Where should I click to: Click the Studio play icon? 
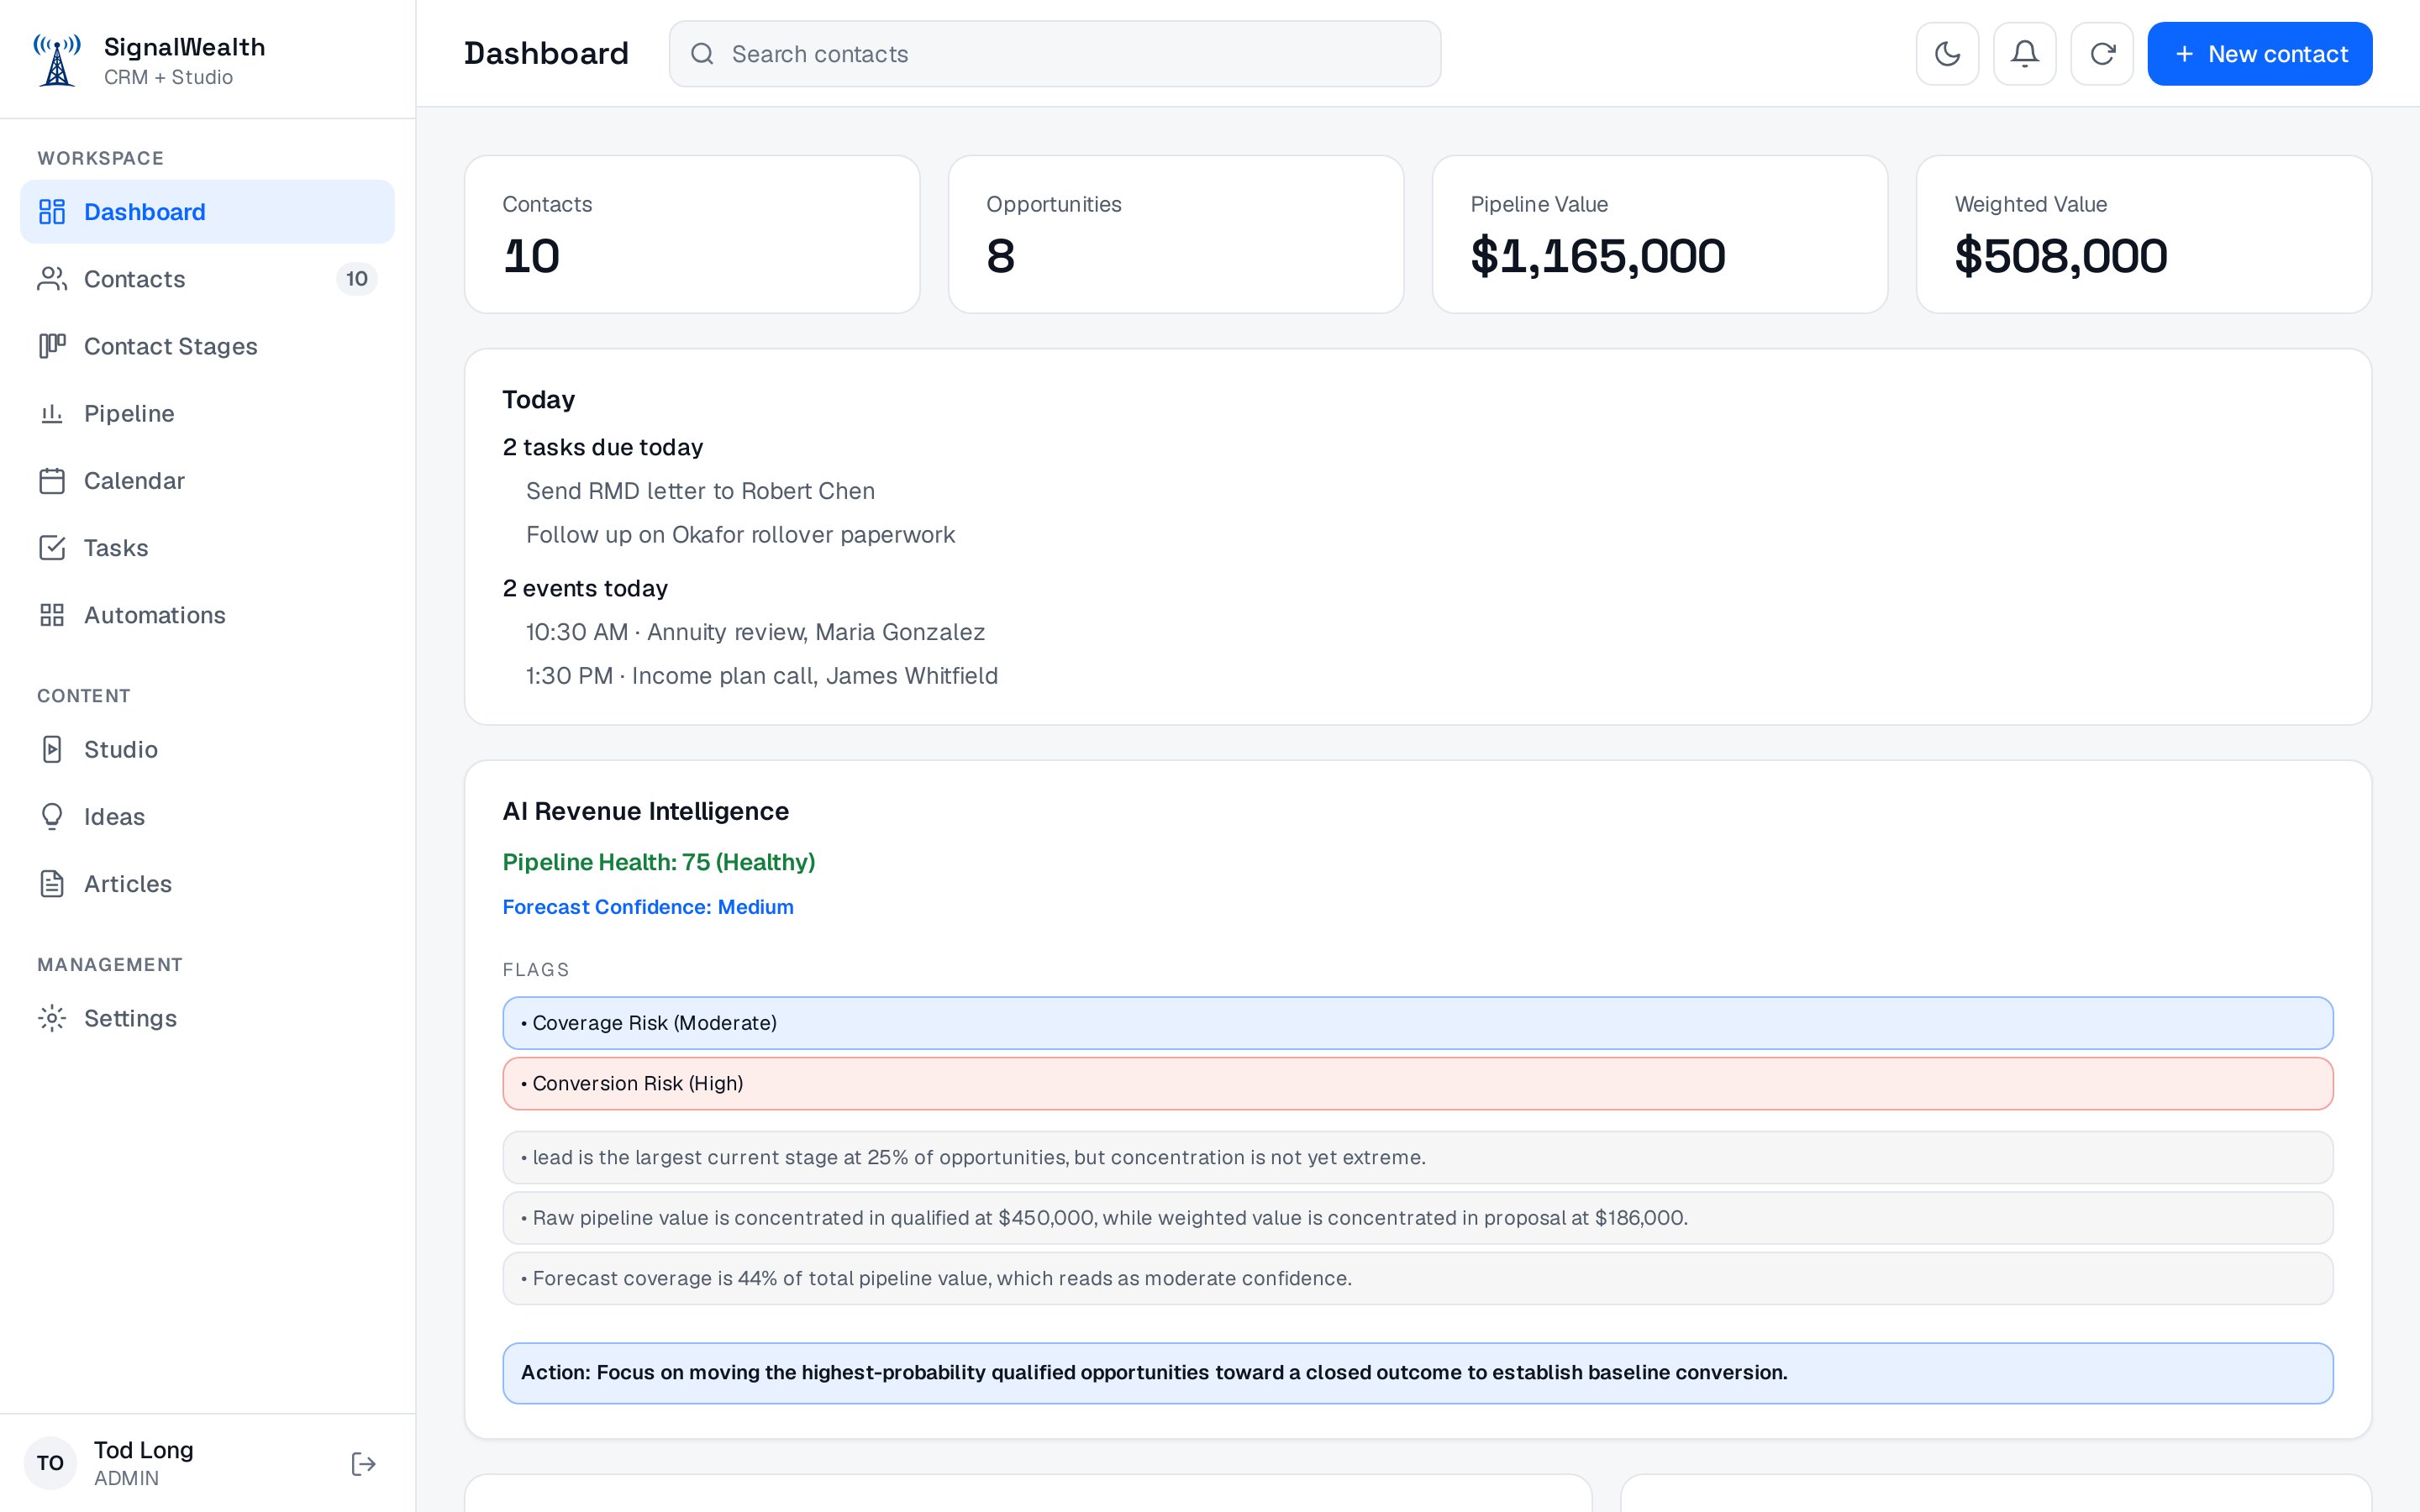(x=52, y=749)
